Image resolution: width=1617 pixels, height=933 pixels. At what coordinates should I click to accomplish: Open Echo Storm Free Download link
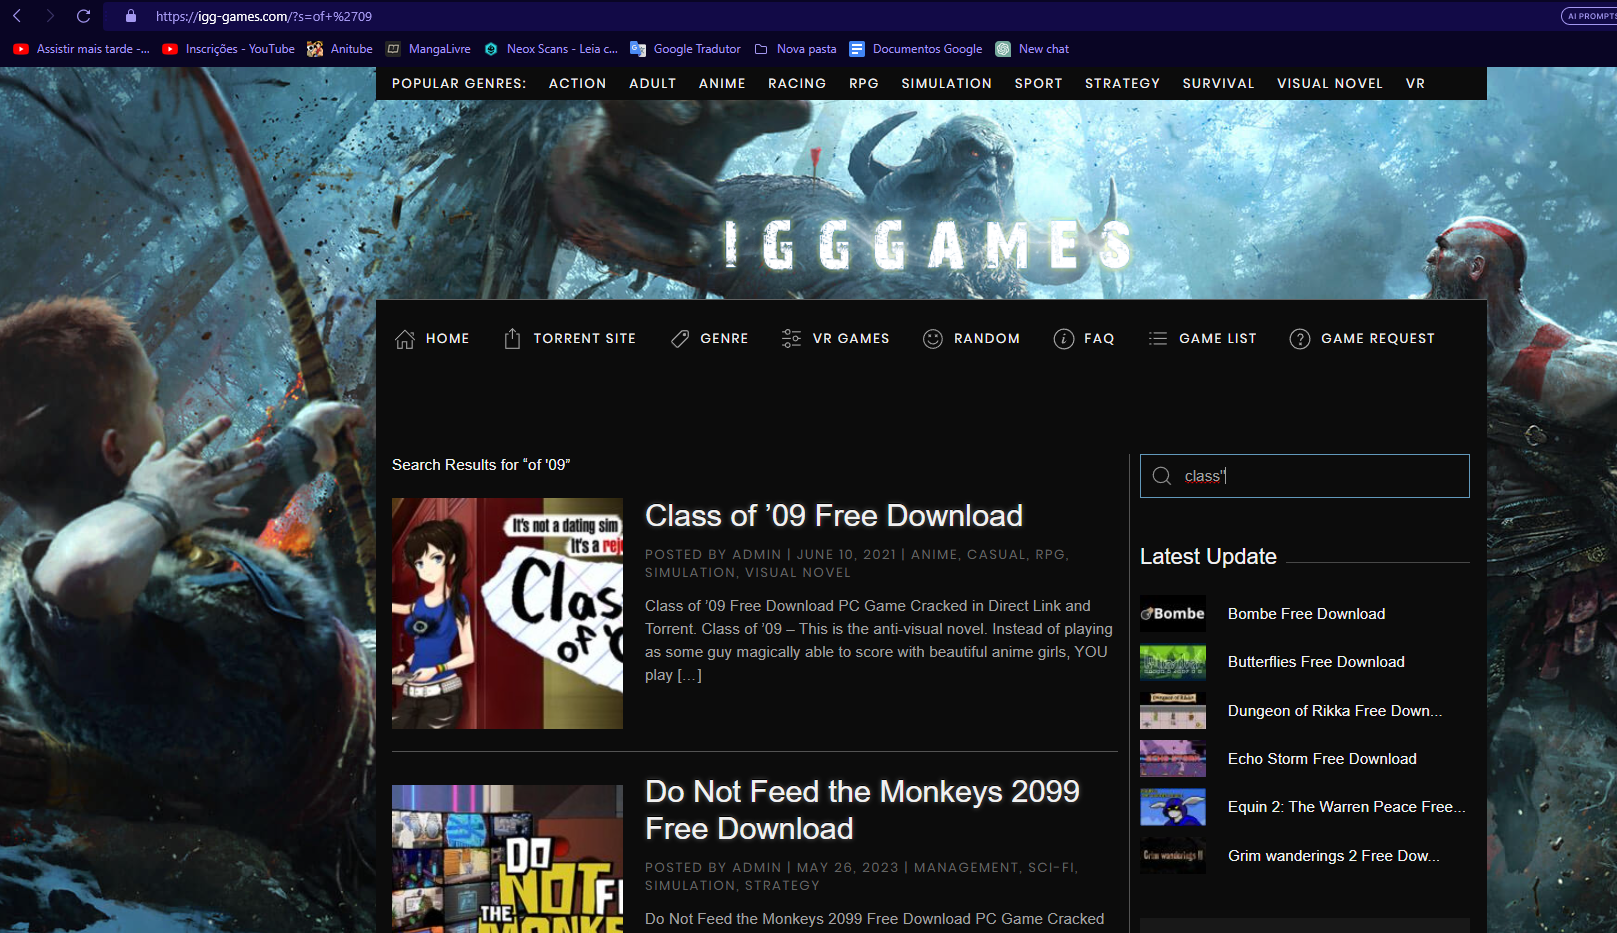click(1322, 758)
